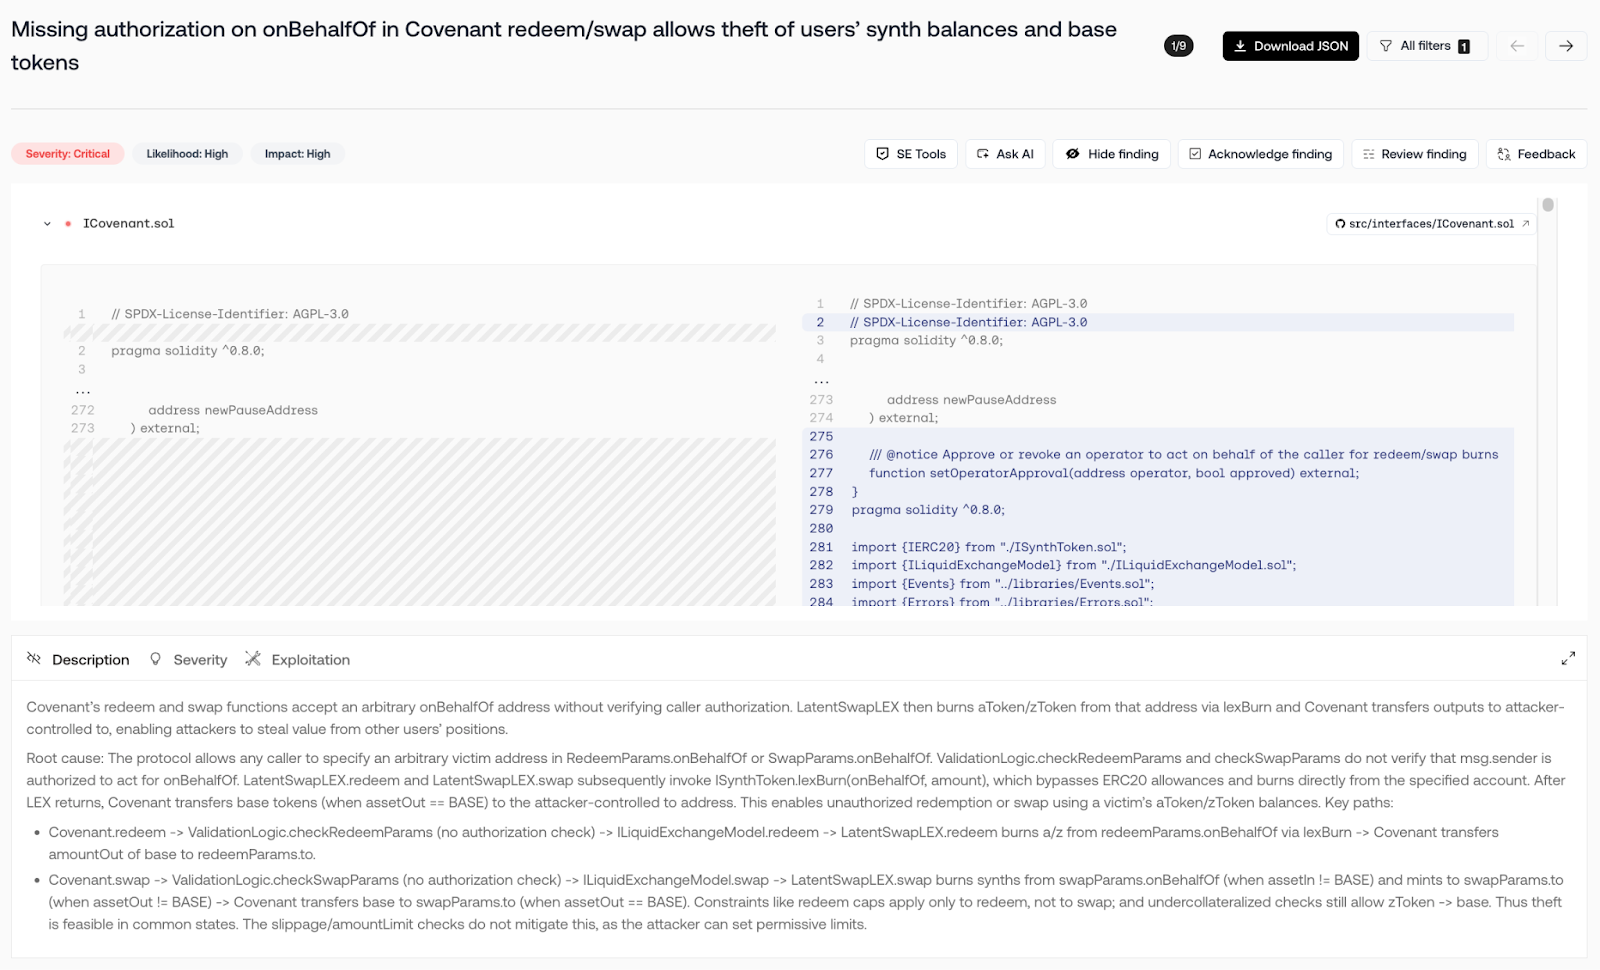Click line 277 setOperatorApproval function text
This screenshot has height=970, width=1600.
click(x=1114, y=473)
